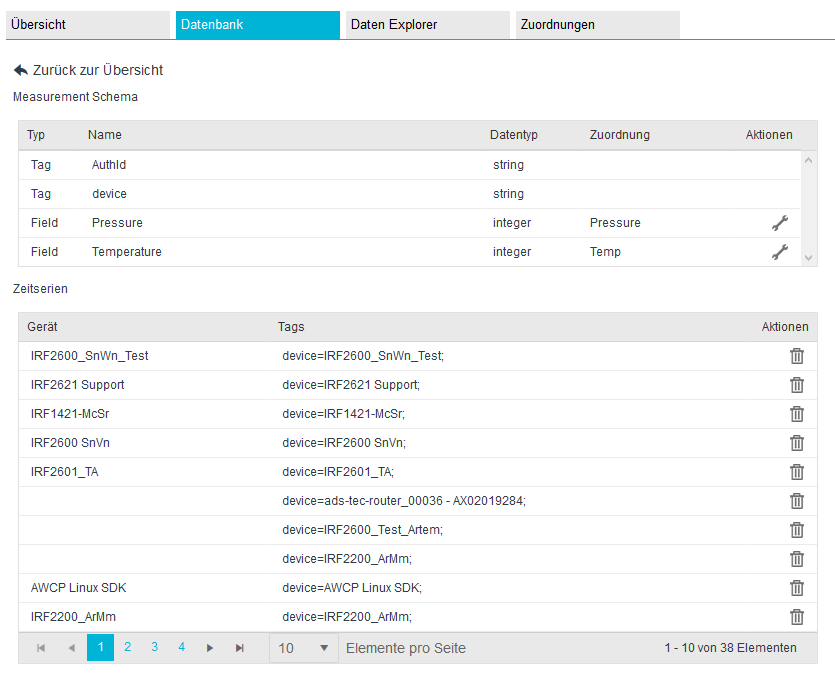This screenshot has height=684, width=835.
Task: Open the Übersicht tab
Action: tap(88, 25)
